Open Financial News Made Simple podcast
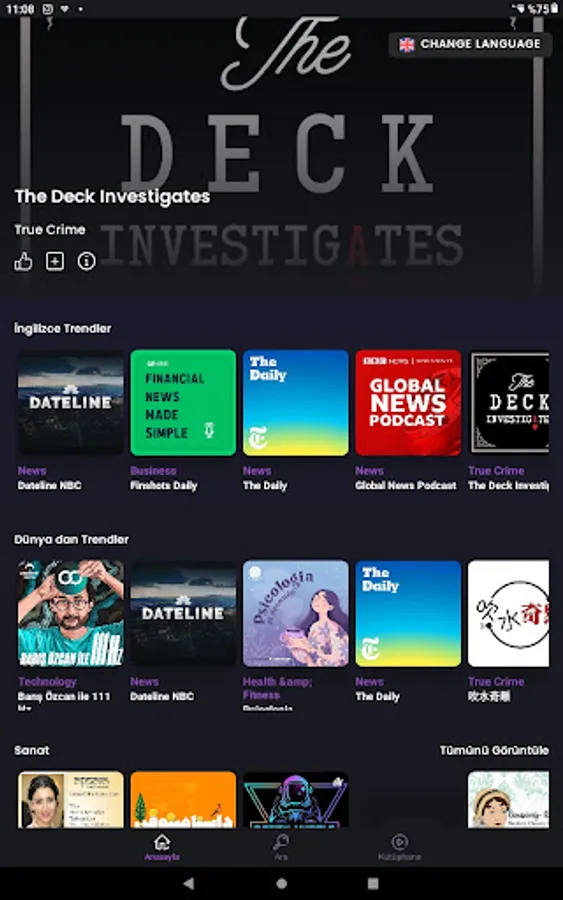 183,402
